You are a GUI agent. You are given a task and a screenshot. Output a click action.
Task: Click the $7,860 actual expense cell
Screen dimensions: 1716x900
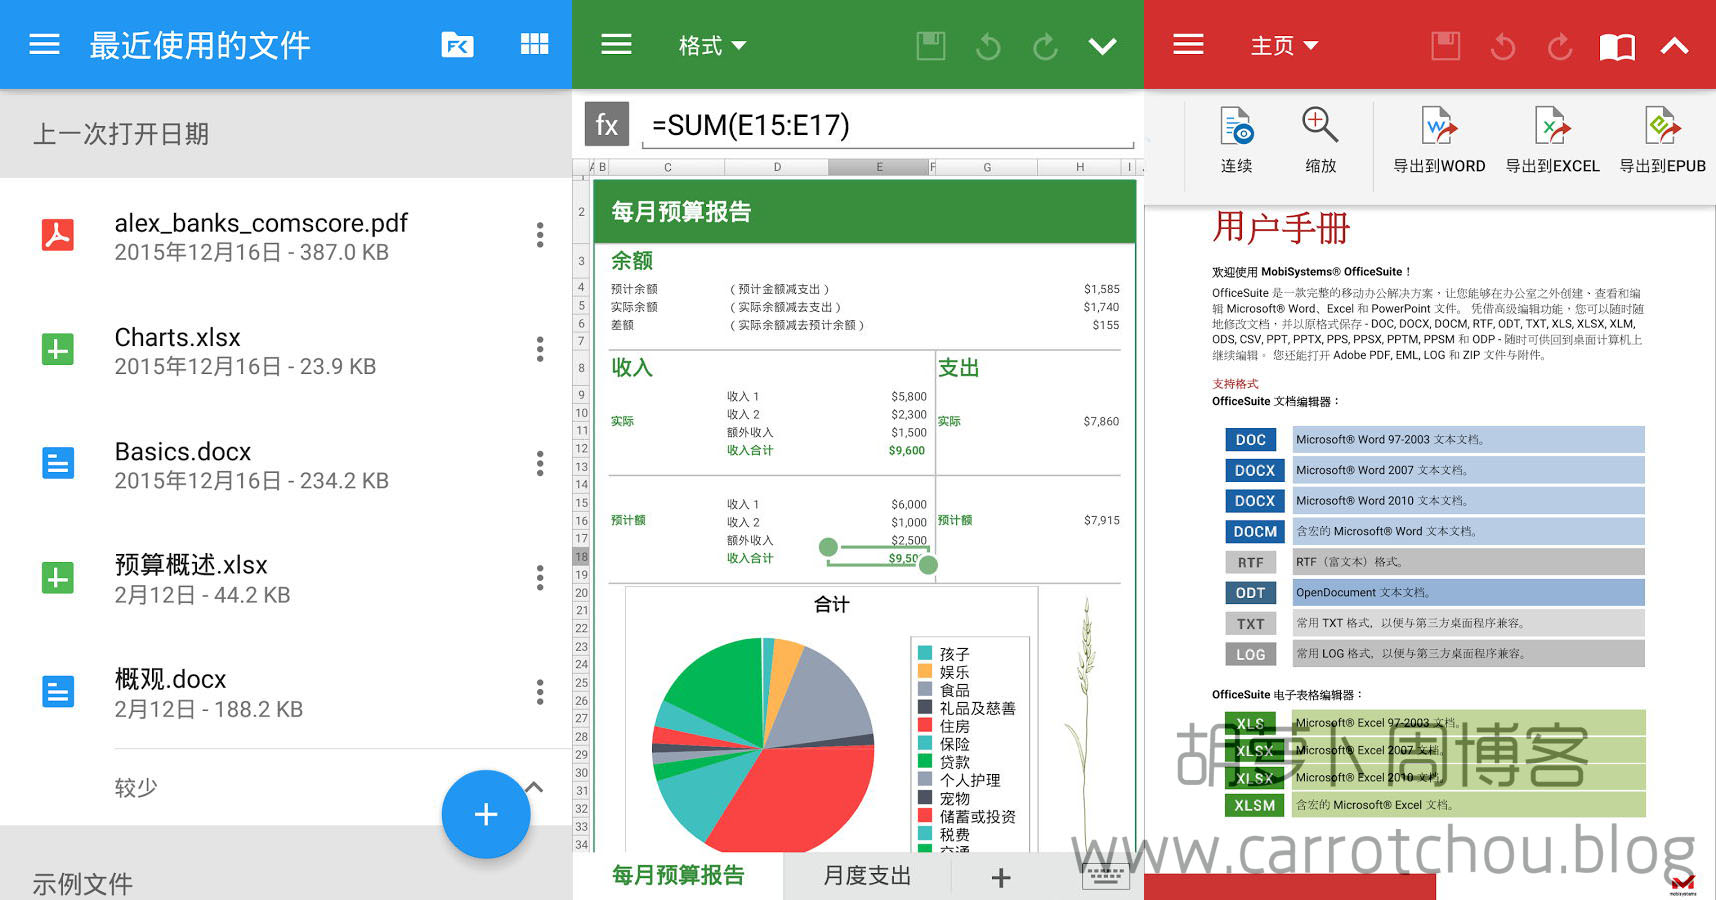pos(1101,421)
